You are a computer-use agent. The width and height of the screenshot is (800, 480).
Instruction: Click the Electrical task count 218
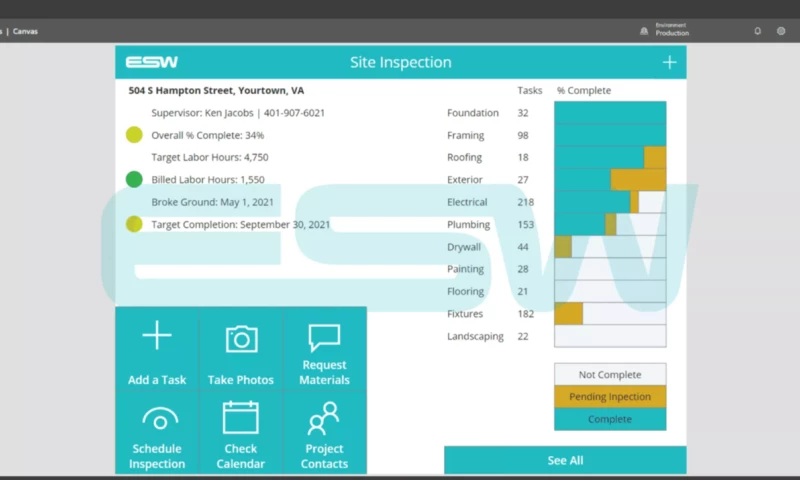tap(526, 202)
